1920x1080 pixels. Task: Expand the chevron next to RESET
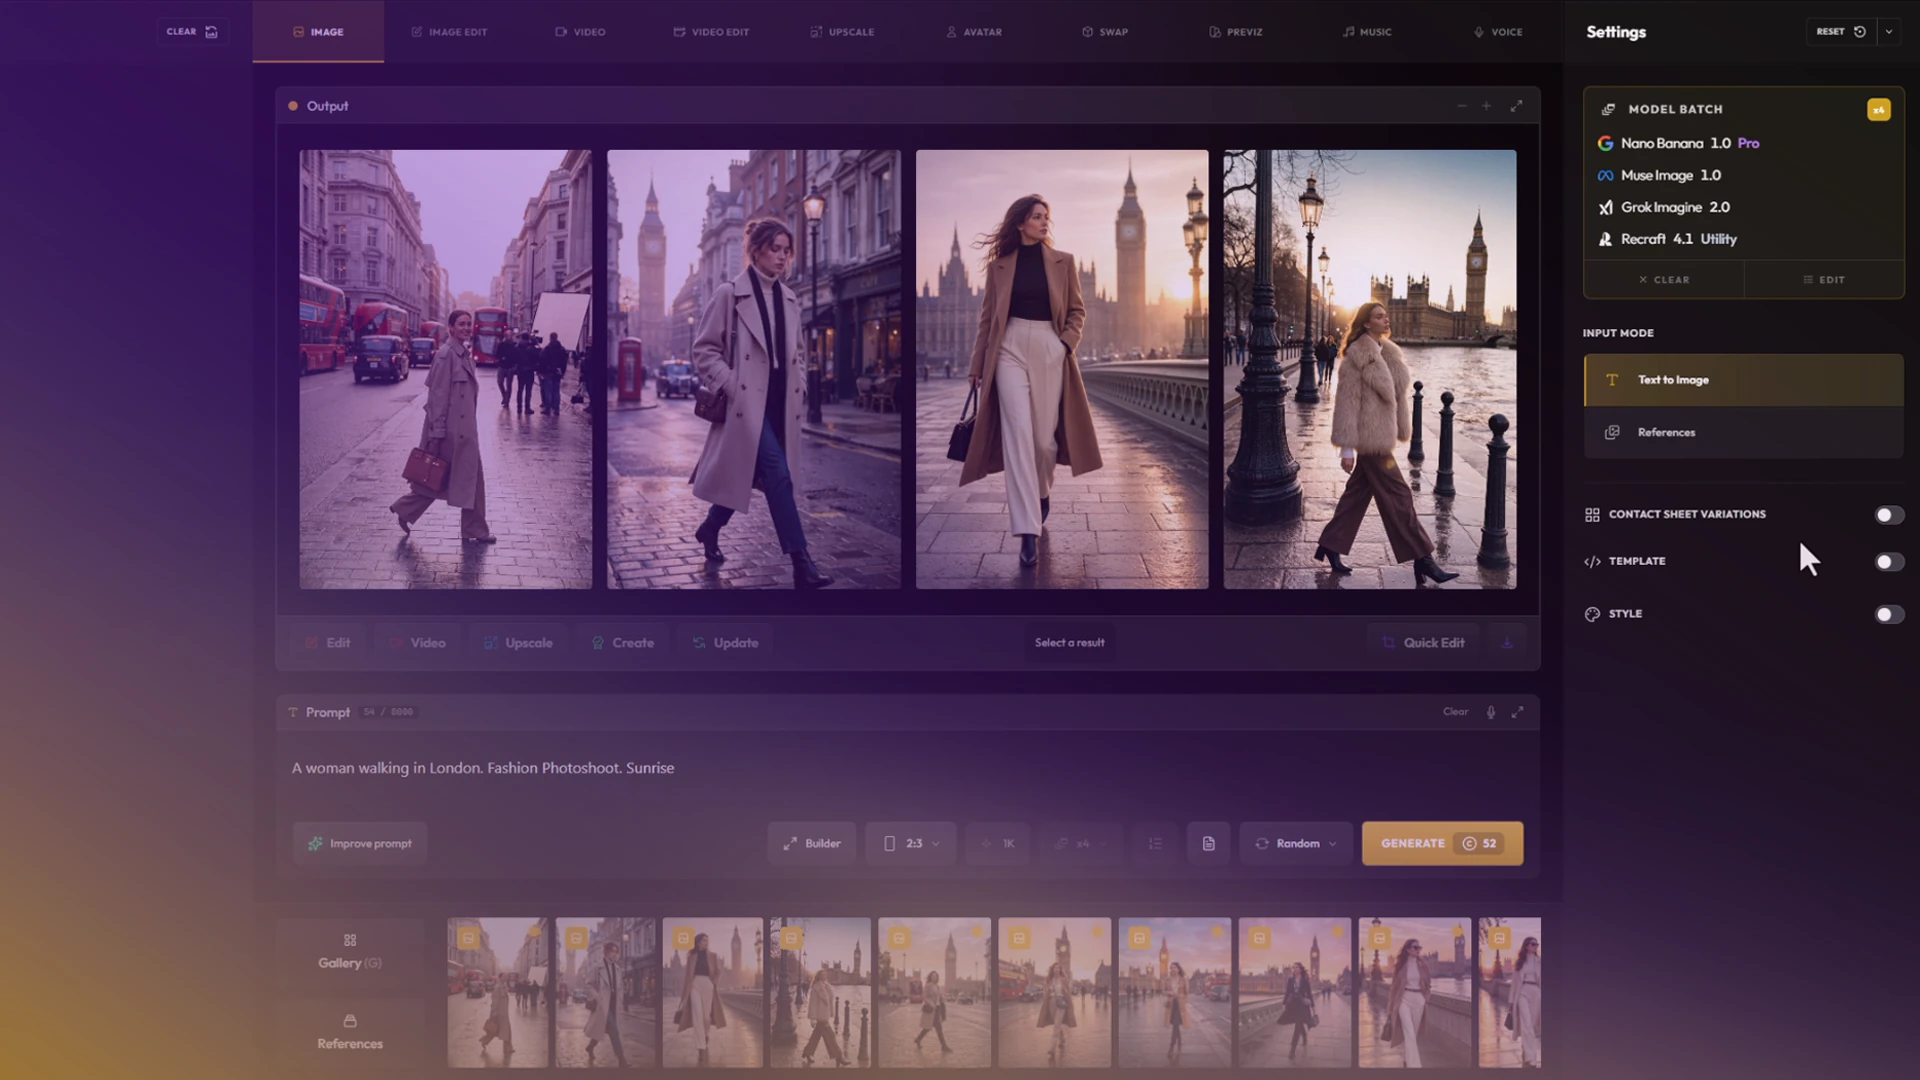[x=1889, y=32]
